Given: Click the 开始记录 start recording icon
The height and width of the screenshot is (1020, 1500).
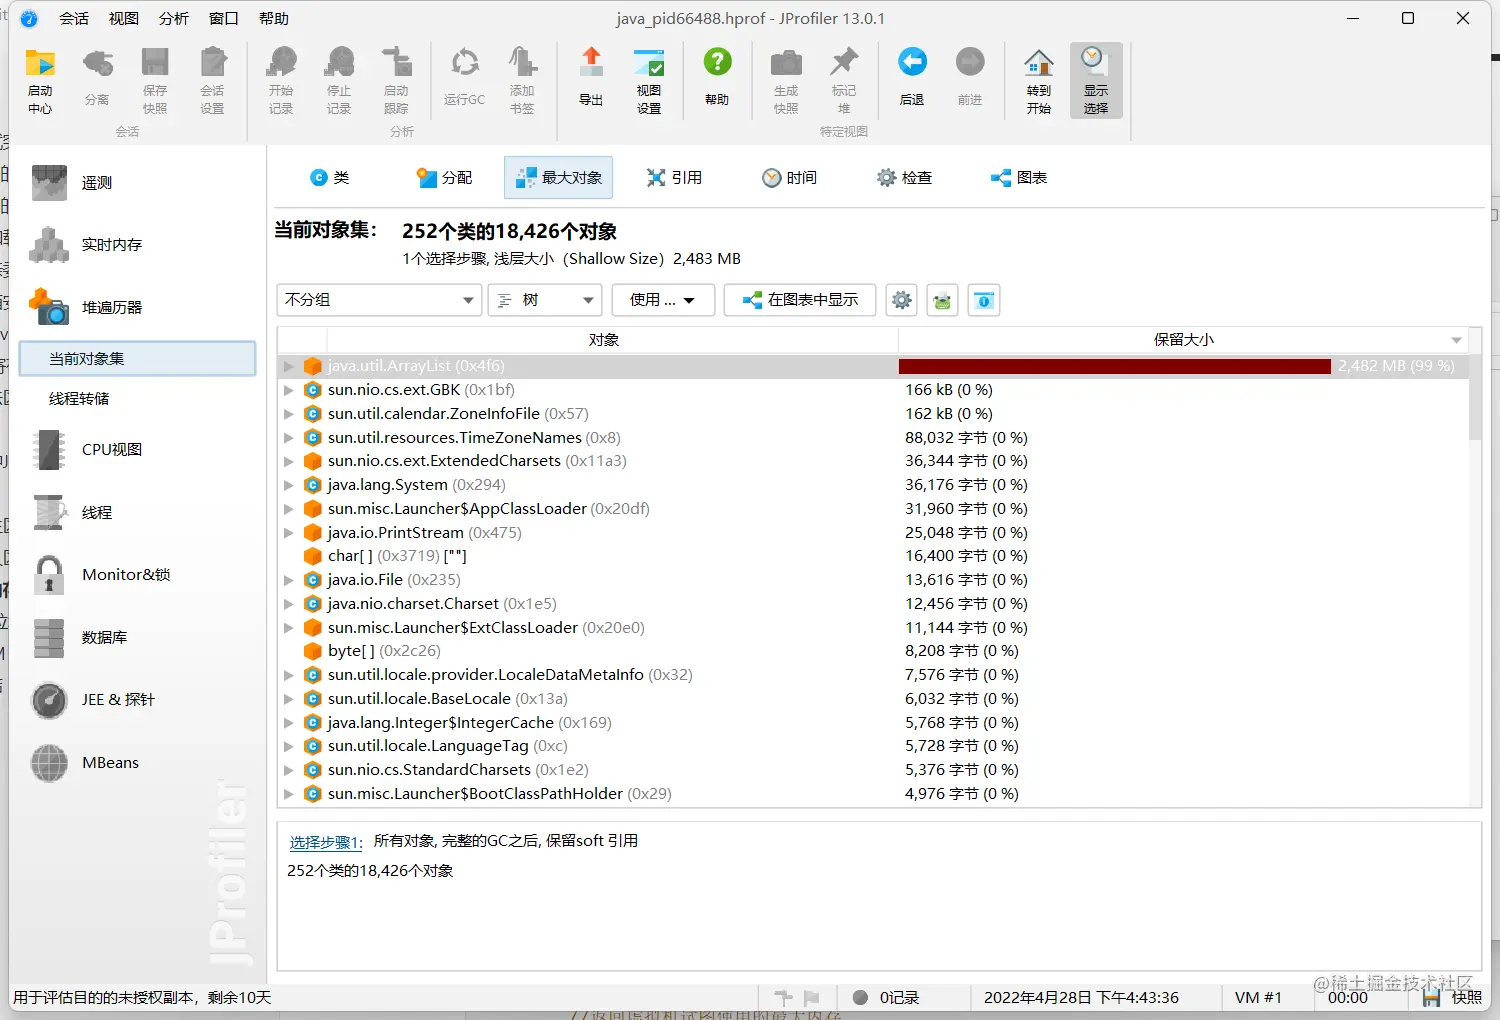Looking at the screenshot, I should tap(281, 80).
